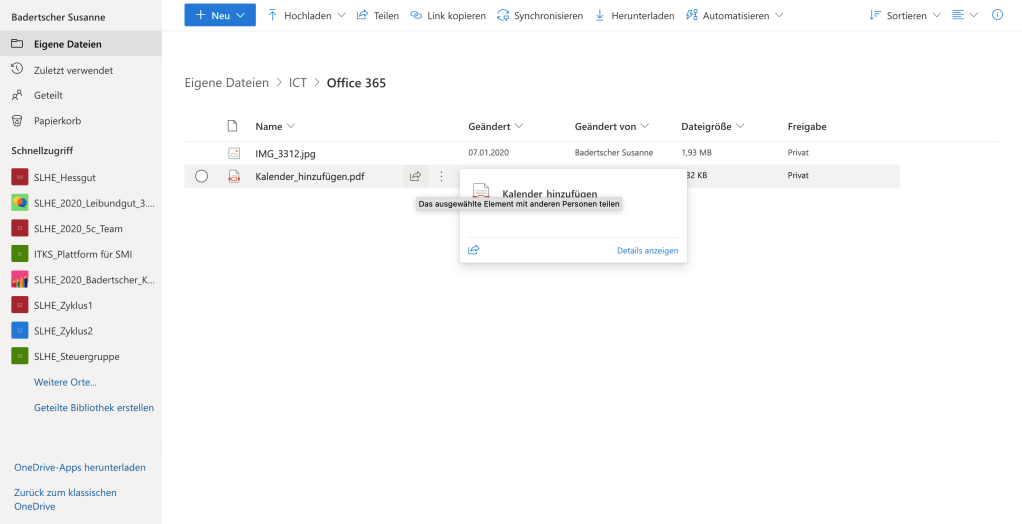Click Link kopieren in the toolbar

[x=448, y=16]
